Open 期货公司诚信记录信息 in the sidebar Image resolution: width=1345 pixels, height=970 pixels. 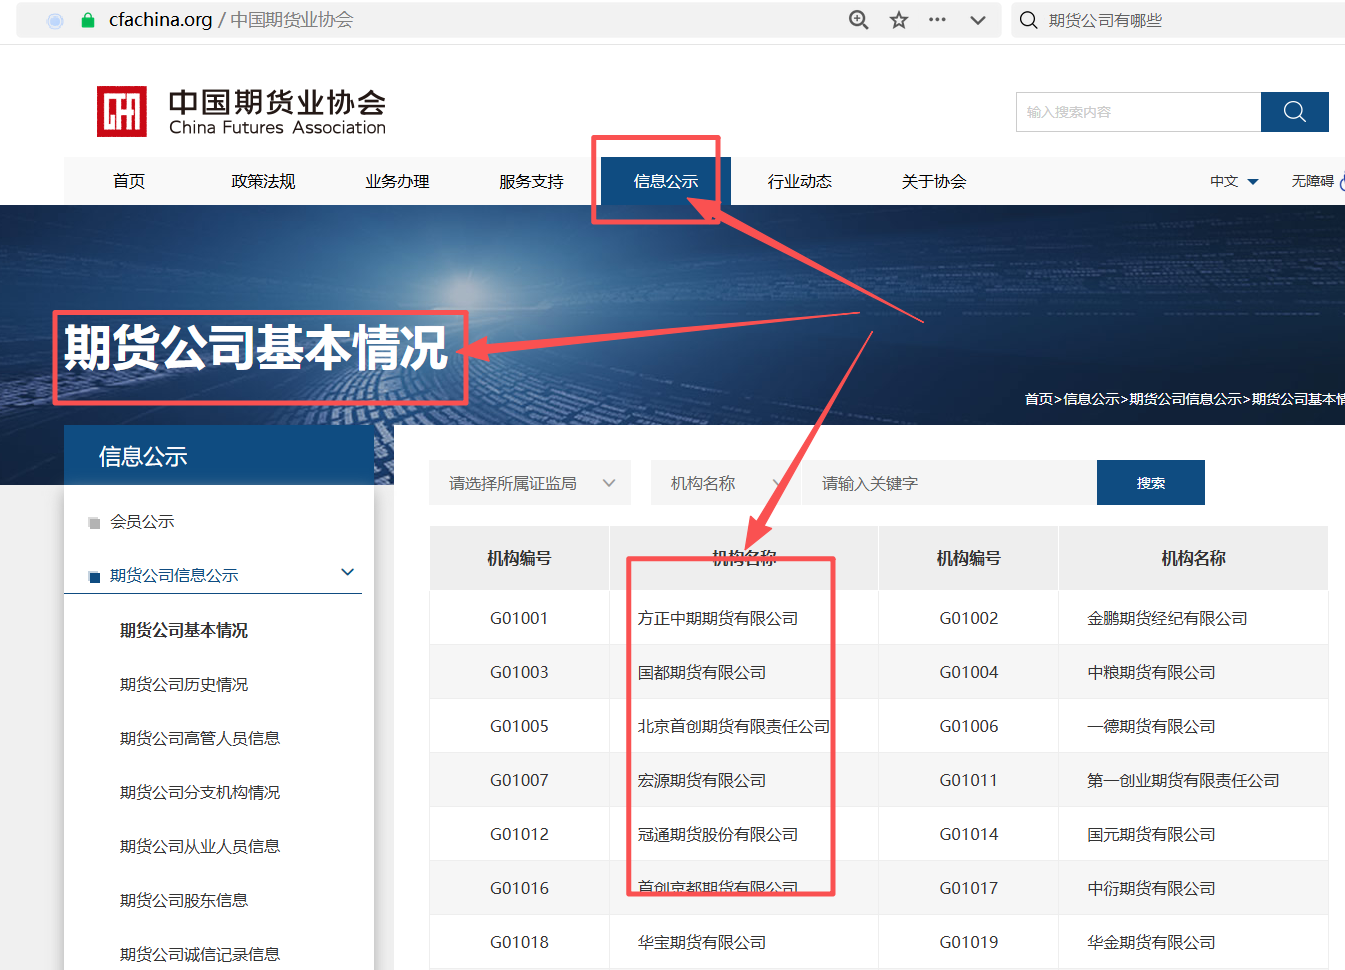tap(200, 954)
